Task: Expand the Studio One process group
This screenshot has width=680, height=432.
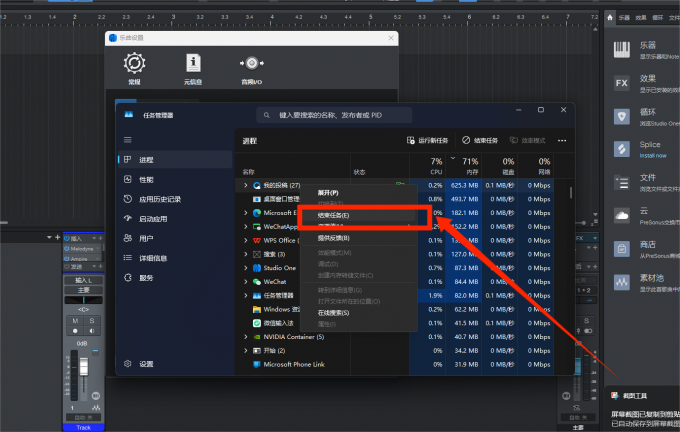Action: coord(246,268)
